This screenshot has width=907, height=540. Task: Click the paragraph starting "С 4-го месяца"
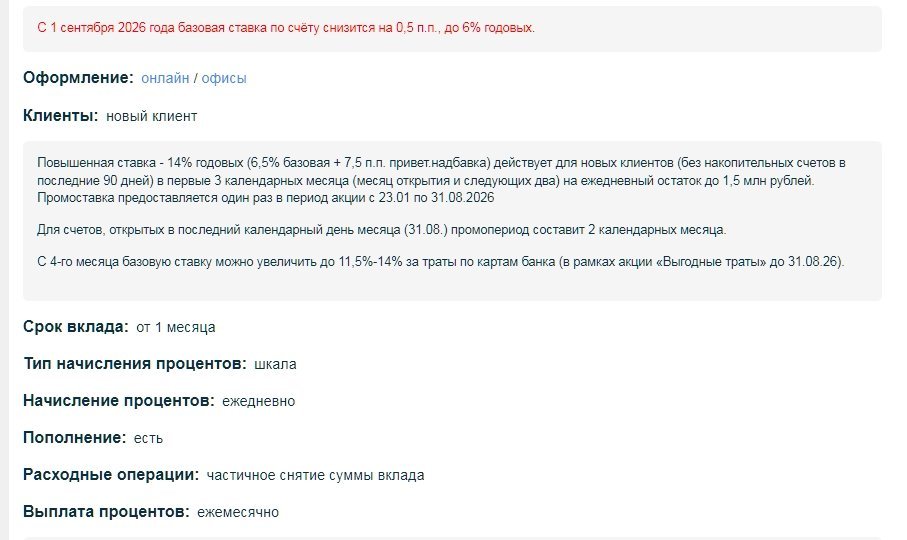click(x=441, y=261)
